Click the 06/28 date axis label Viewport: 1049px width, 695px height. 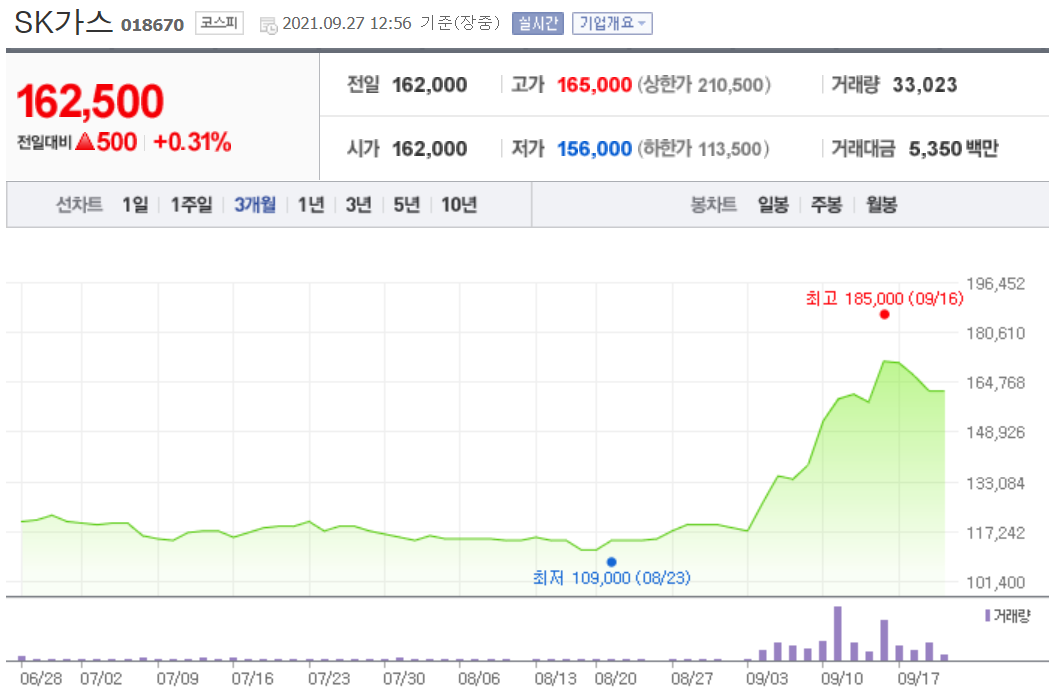(x=41, y=679)
